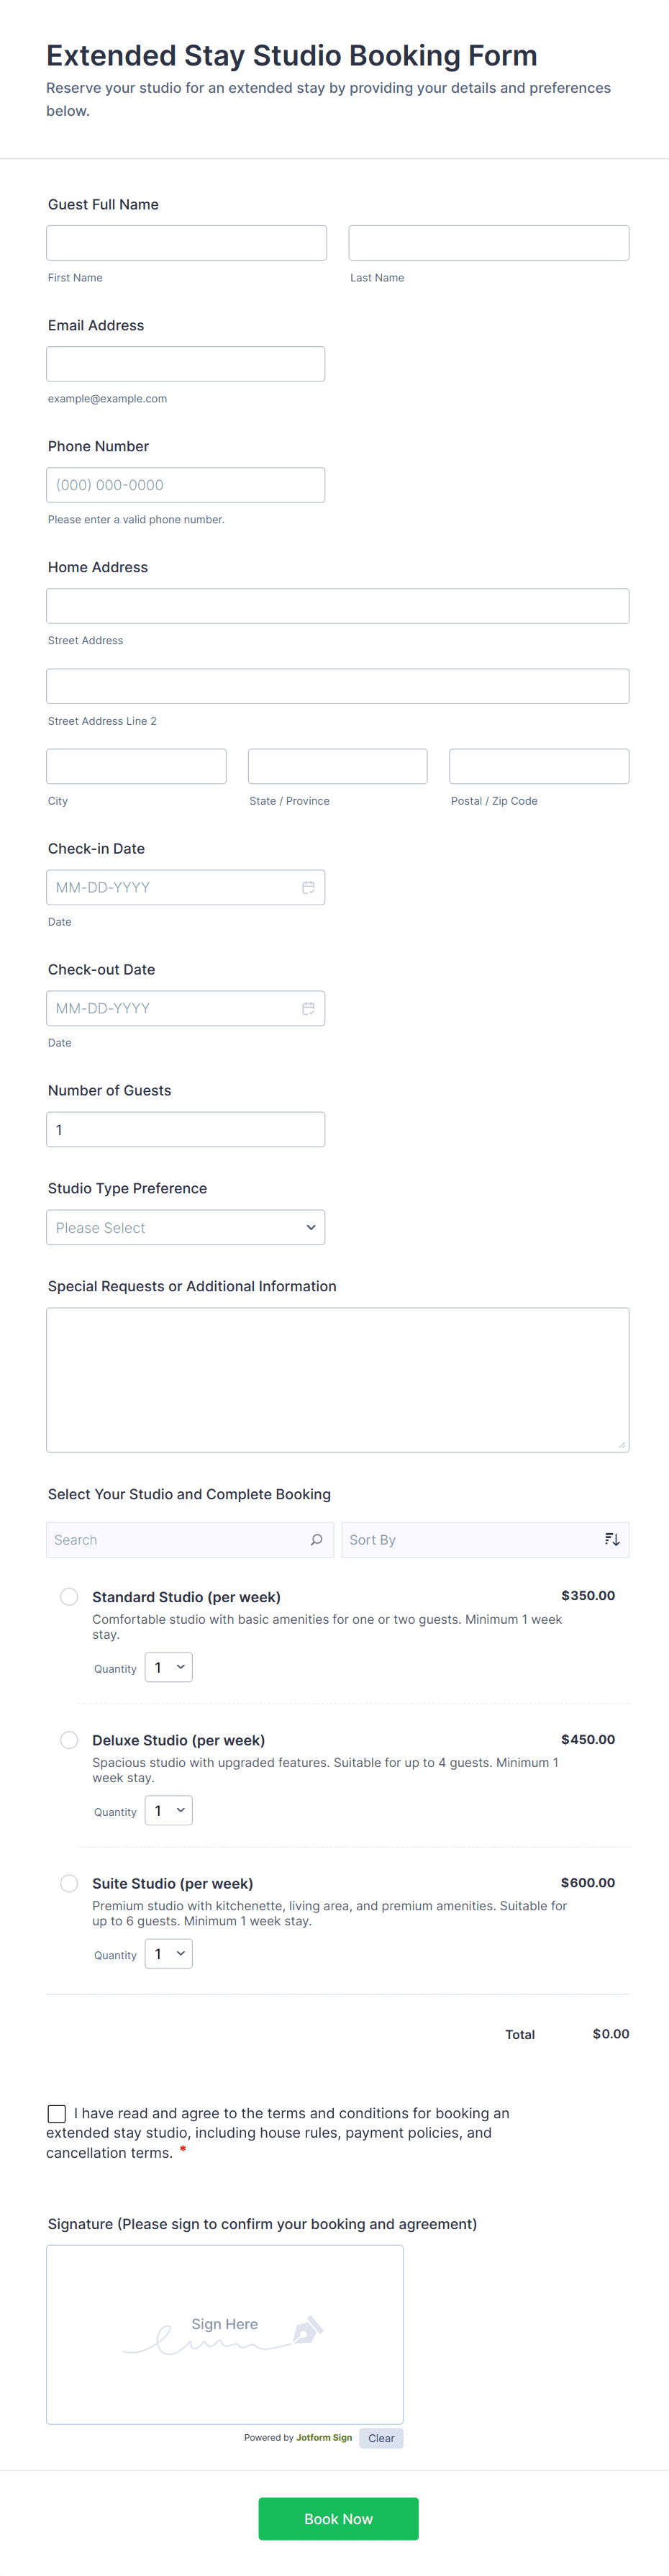
Task: Check the terms and conditions agreement box
Action: (57, 2113)
